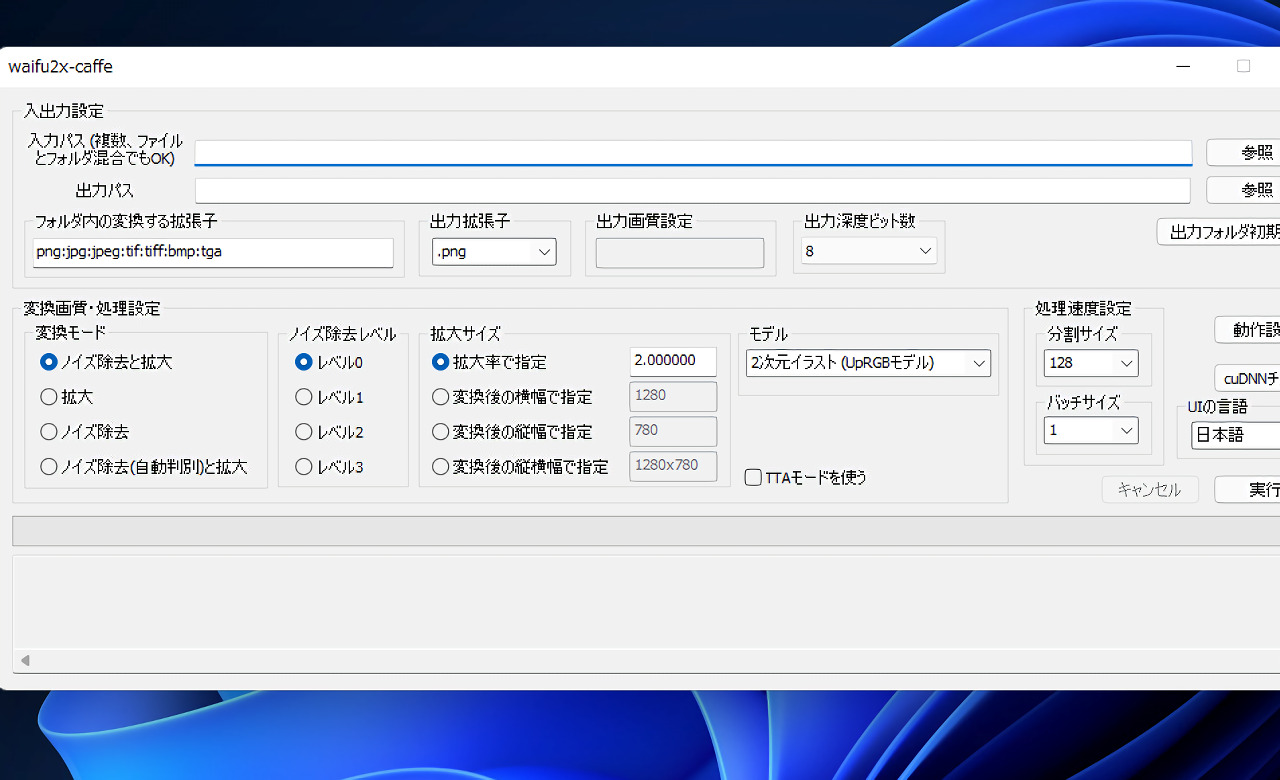Click the conversion progress bar
Image resolution: width=1280 pixels, height=780 pixels.
click(646, 531)
